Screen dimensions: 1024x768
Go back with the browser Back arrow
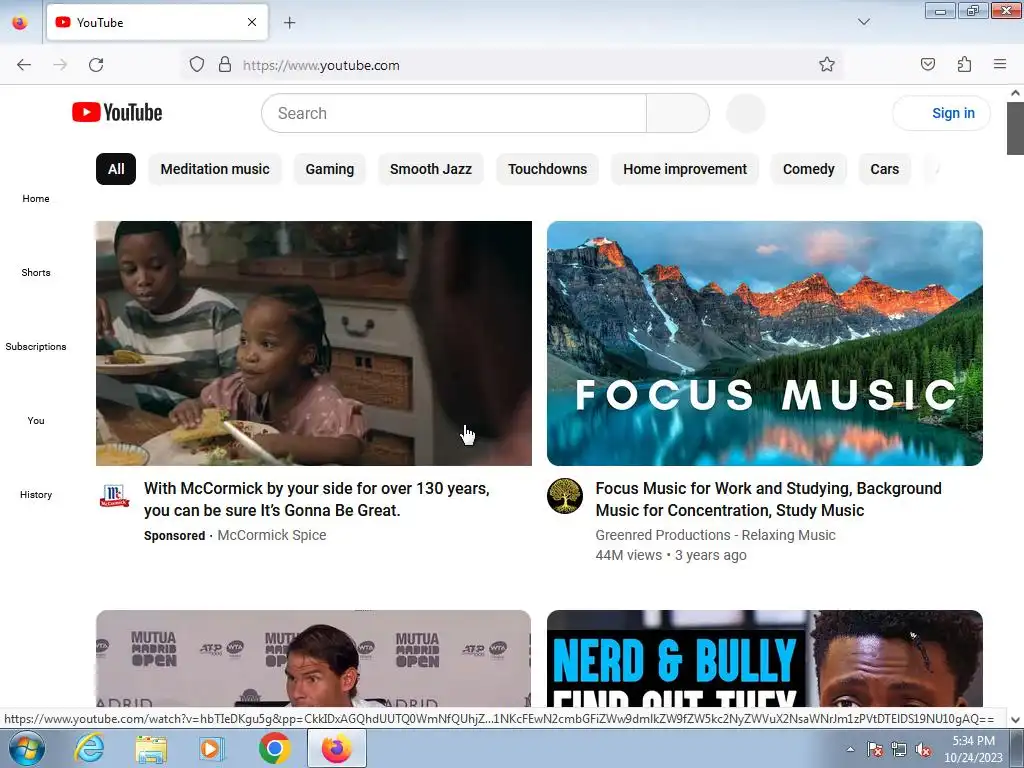[x=24, y=65]
